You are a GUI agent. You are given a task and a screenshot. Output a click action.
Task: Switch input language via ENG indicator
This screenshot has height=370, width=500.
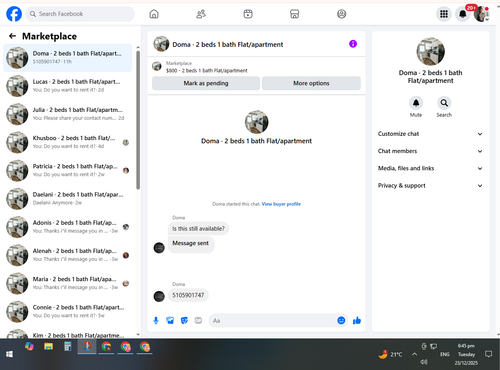(445, 354)
